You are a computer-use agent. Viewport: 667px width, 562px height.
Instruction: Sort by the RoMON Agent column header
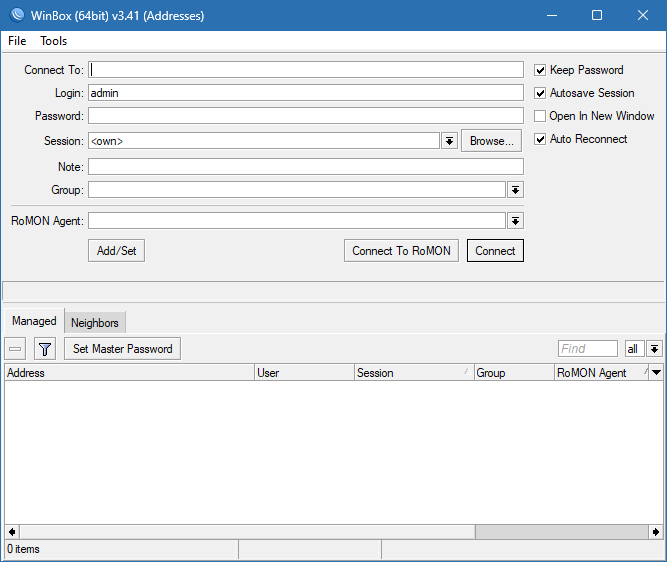pos(602,373)
